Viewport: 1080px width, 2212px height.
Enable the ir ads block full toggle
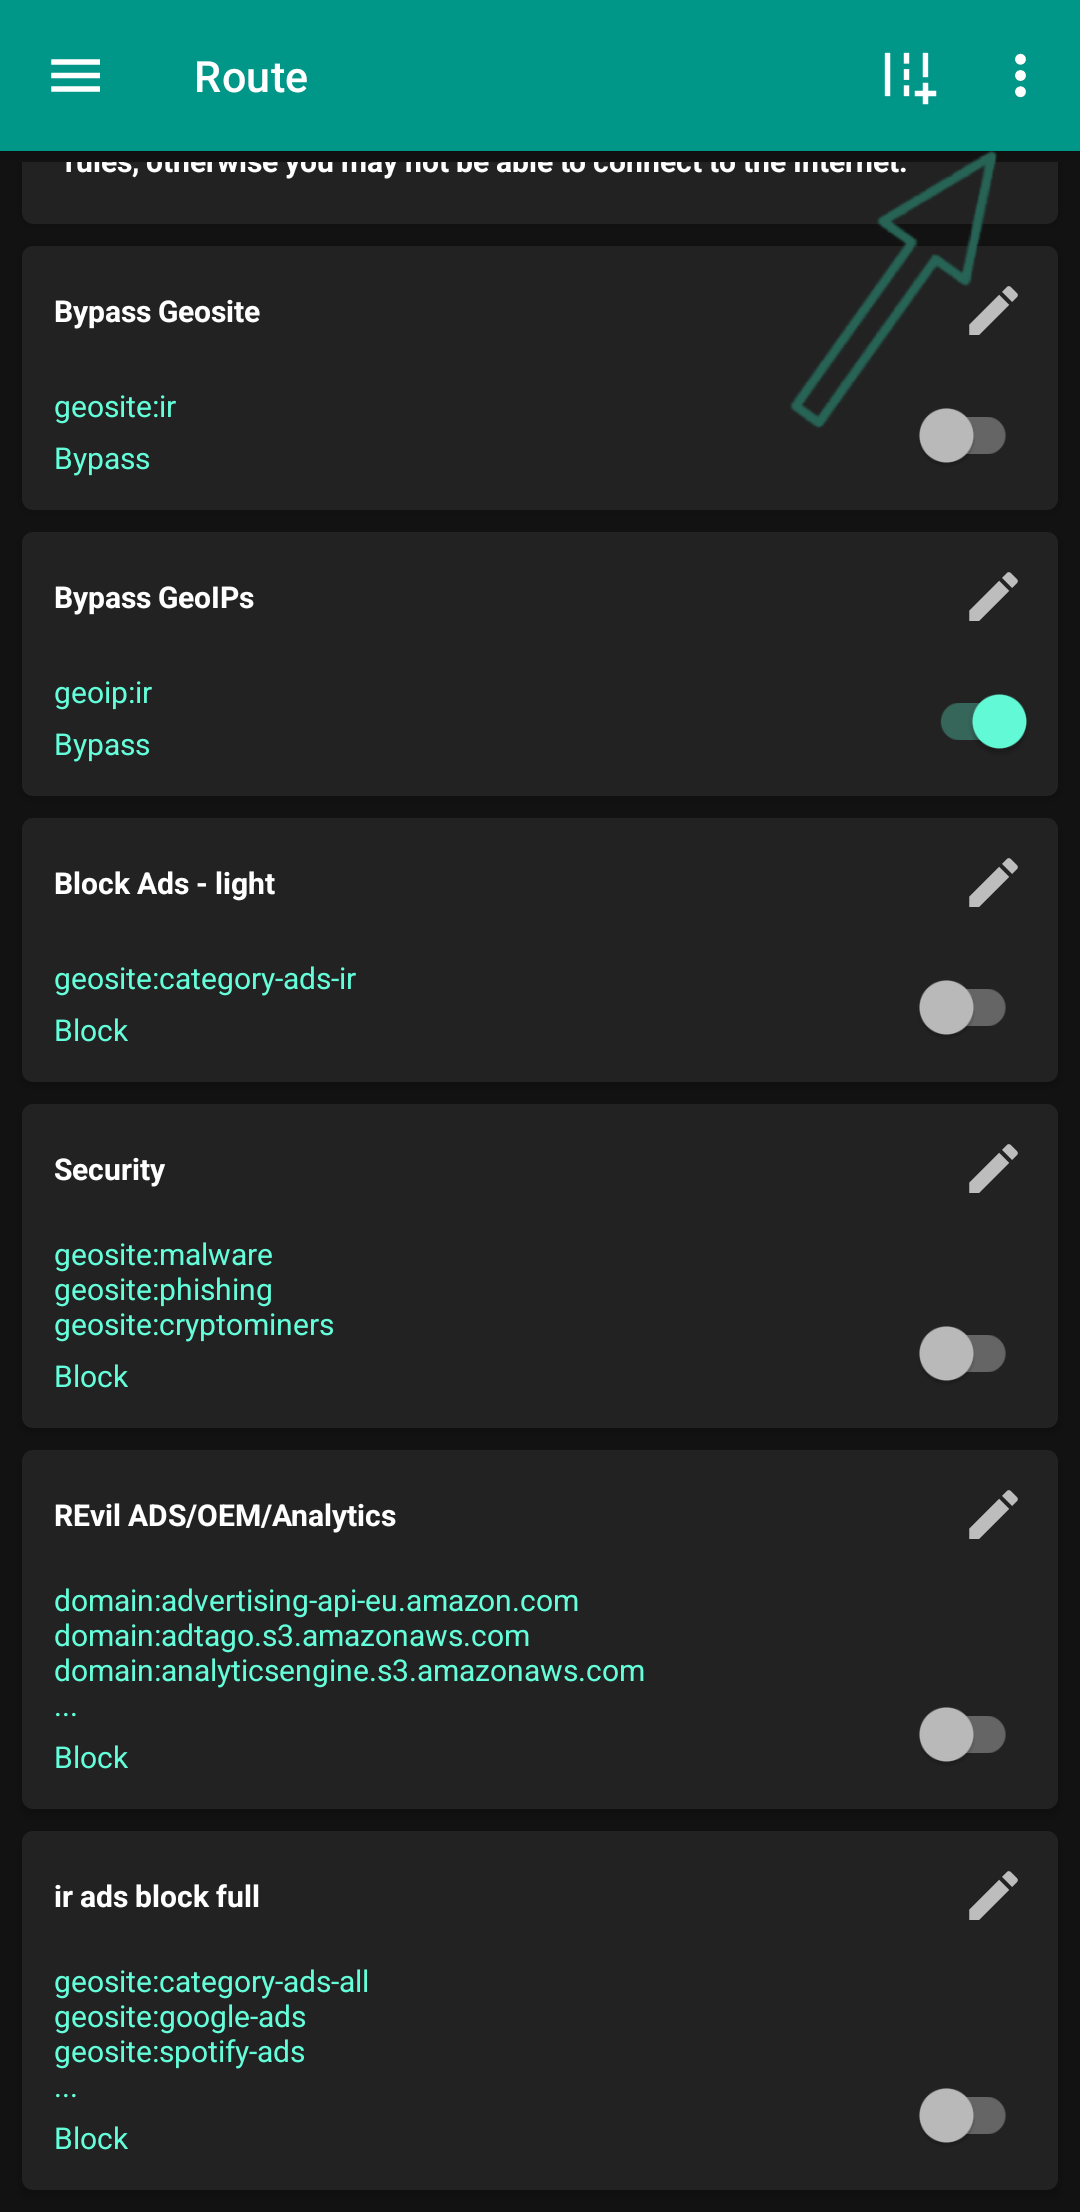(962, 2116)
